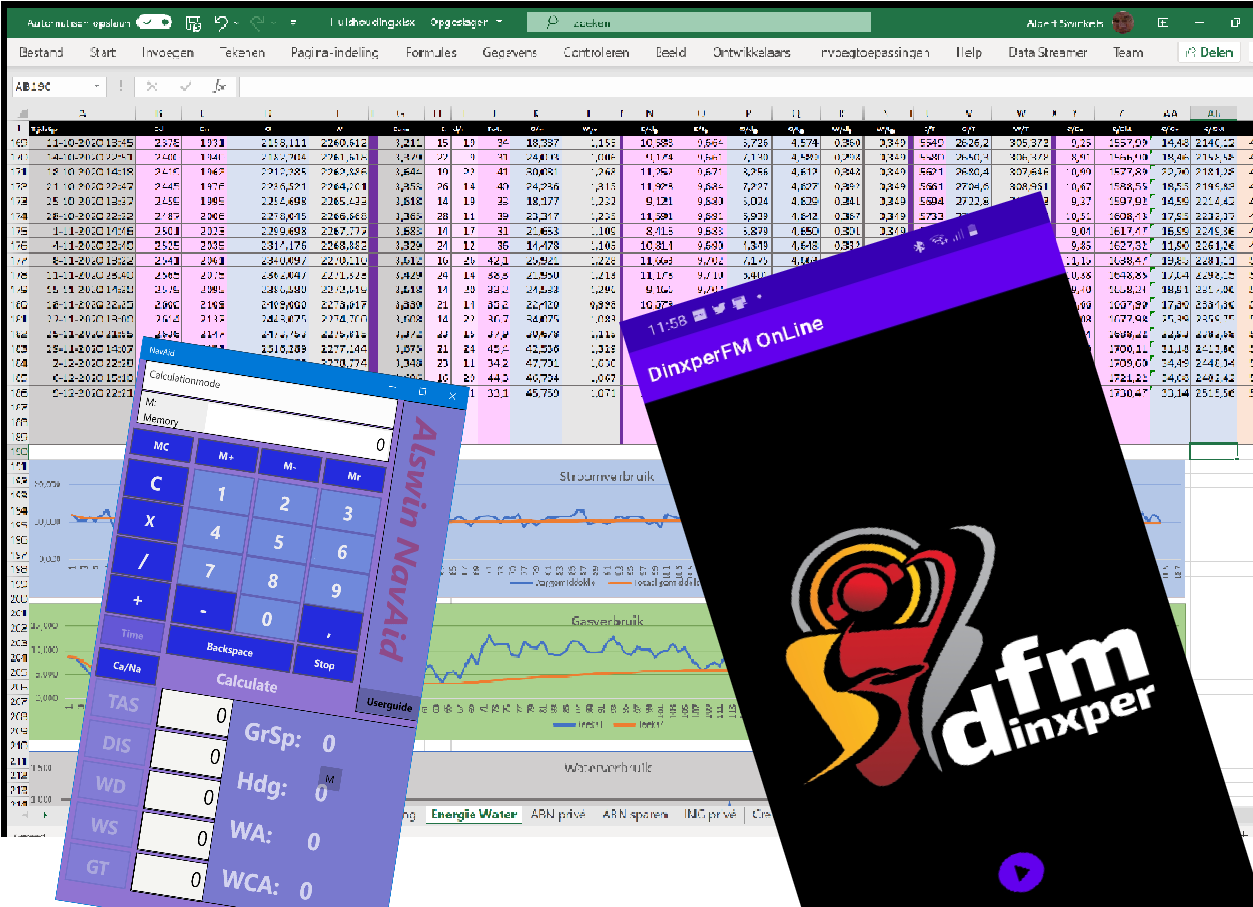Viewport: 1253px width, 907px height.
Task: Select the Energie Water sheet tab
Action: [475, 814]
